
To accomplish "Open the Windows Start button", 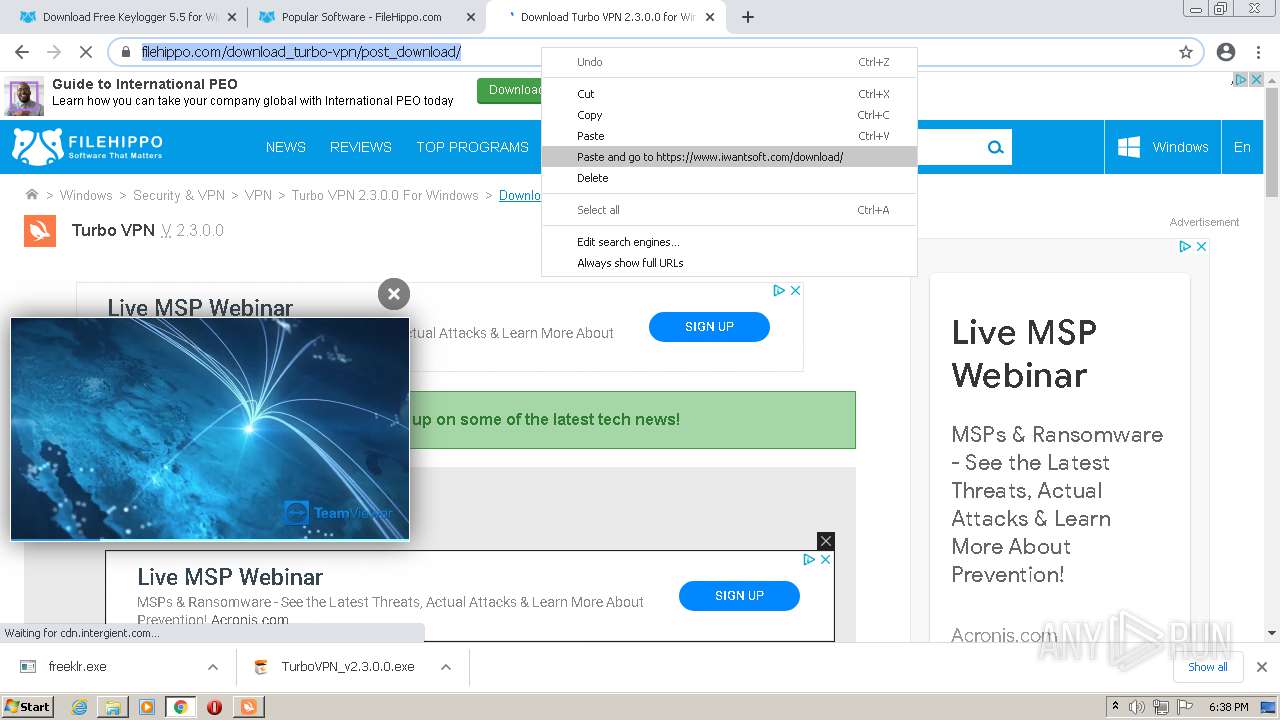I will click(27, 707).
